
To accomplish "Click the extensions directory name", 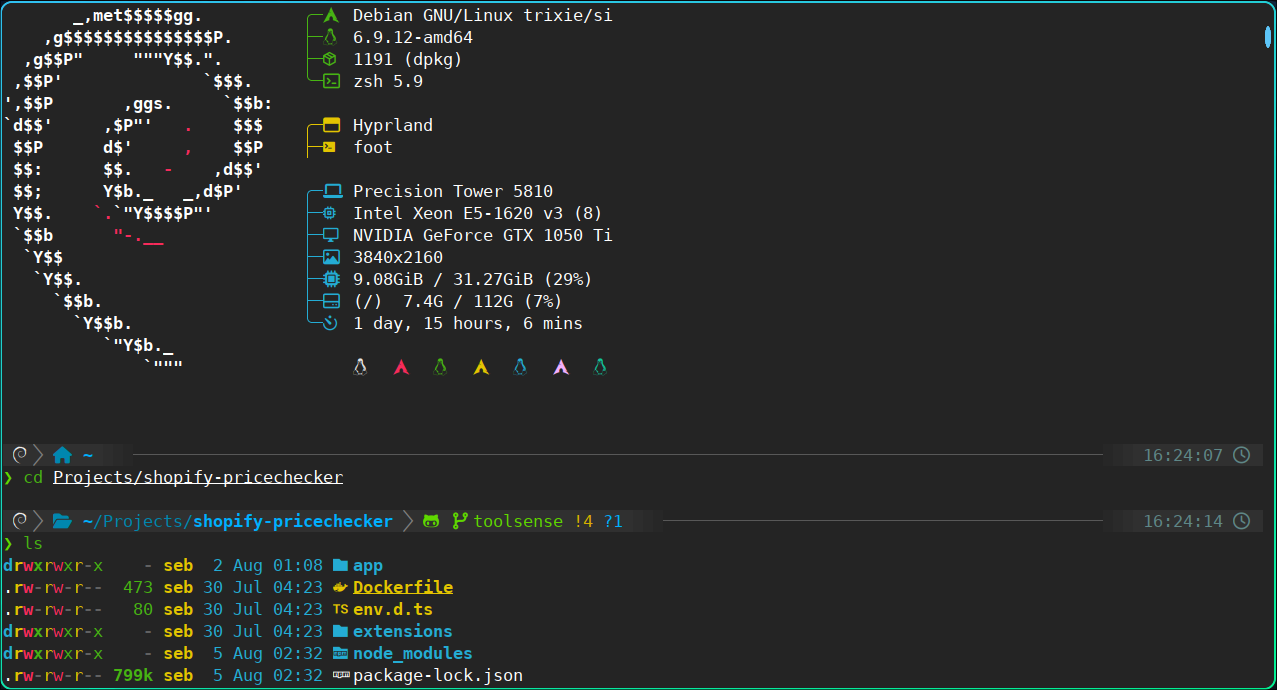I will tap(402, 632).
